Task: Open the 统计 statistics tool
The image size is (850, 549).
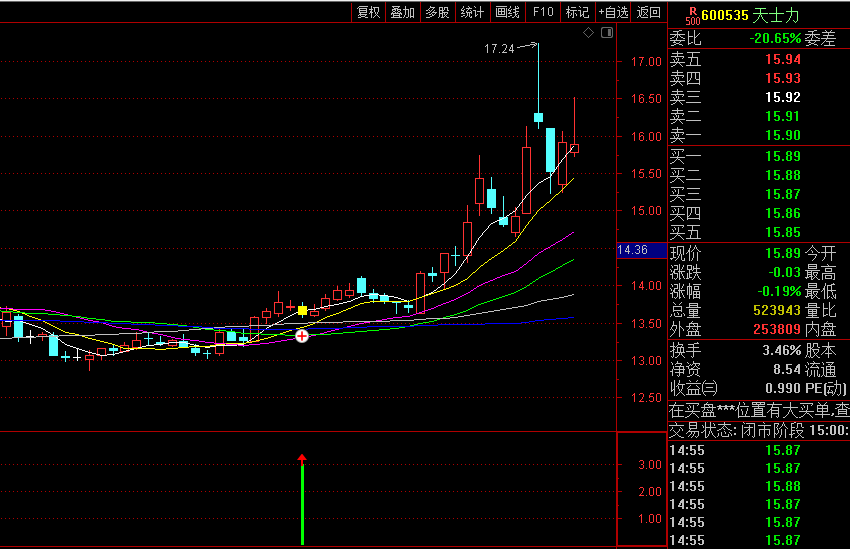Action: (472, 12)
